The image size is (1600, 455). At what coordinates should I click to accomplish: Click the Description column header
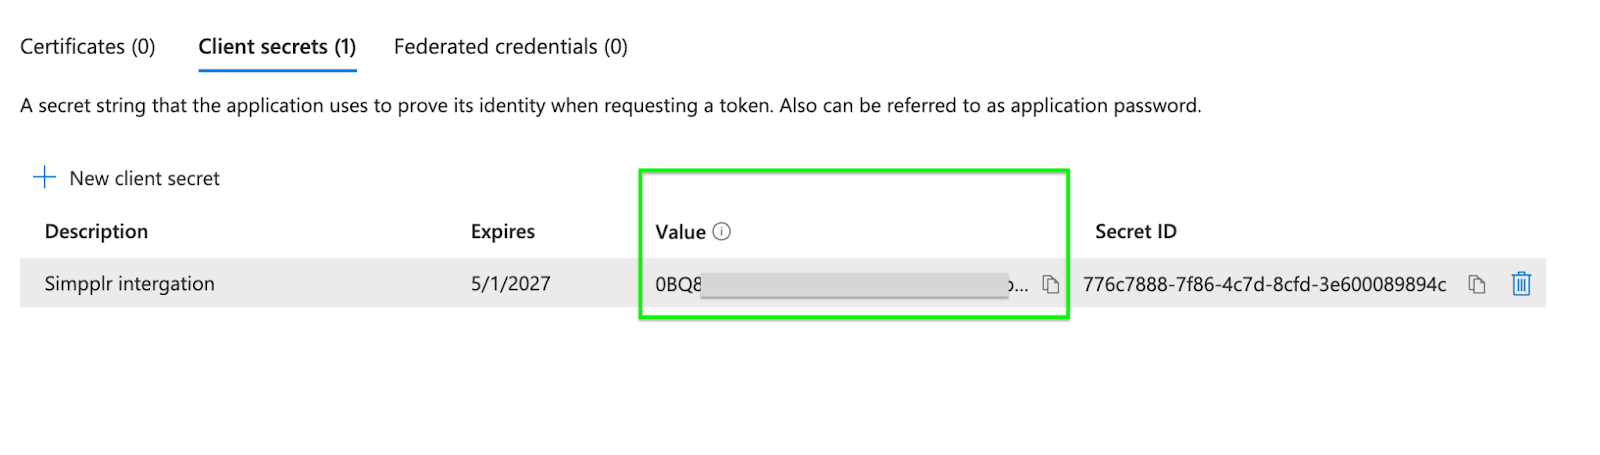(96, 232)
